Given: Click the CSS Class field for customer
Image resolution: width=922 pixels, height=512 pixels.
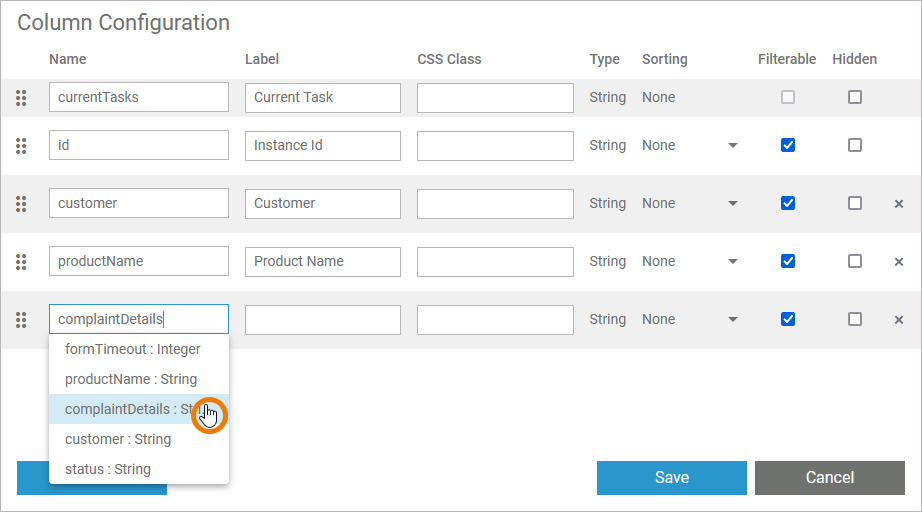Looking at the screenshot, I should [x=495, y=204].
